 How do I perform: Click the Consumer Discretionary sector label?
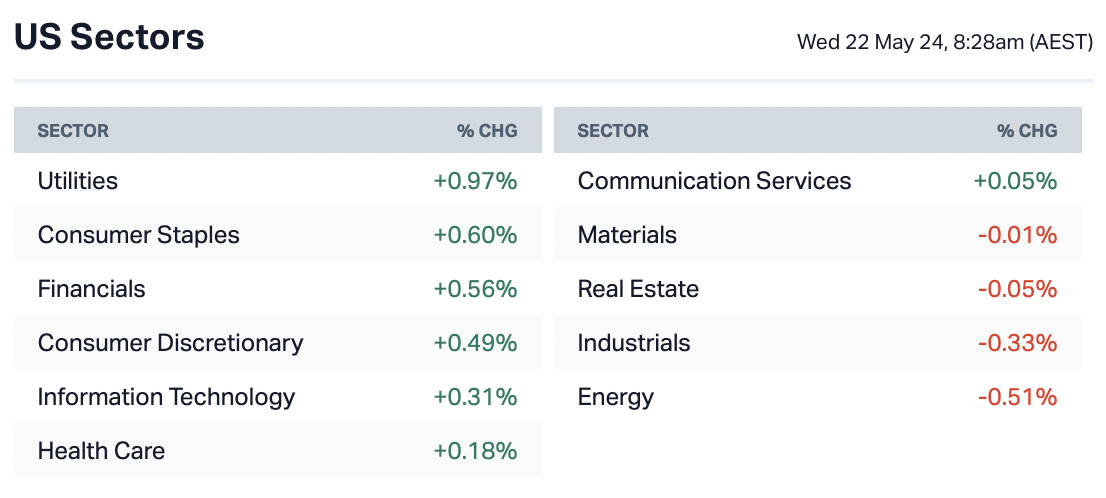click(170, 343)
